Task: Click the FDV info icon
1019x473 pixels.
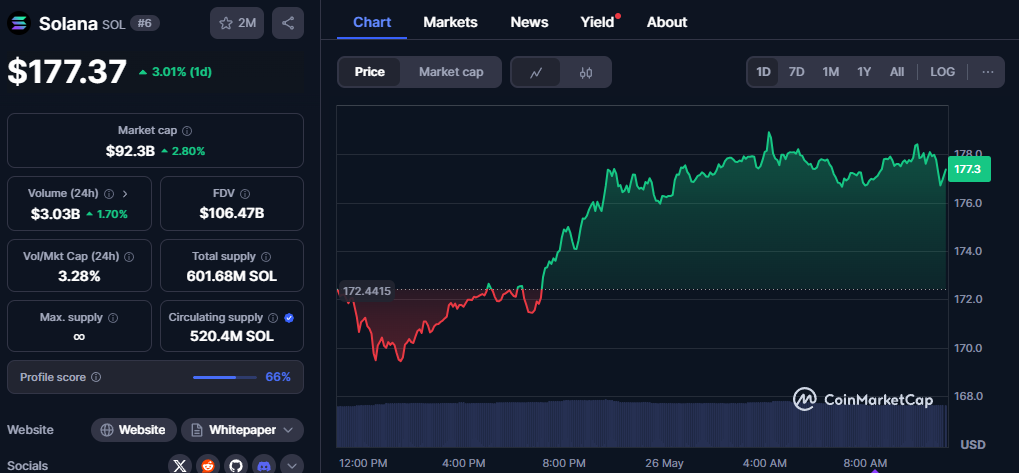Action: (x=244, y=194)
